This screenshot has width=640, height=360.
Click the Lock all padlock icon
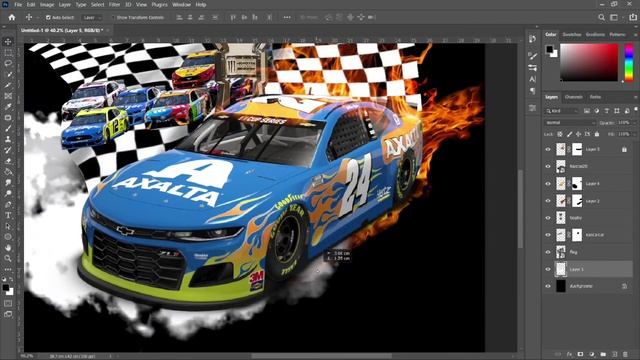coord(597,134)
